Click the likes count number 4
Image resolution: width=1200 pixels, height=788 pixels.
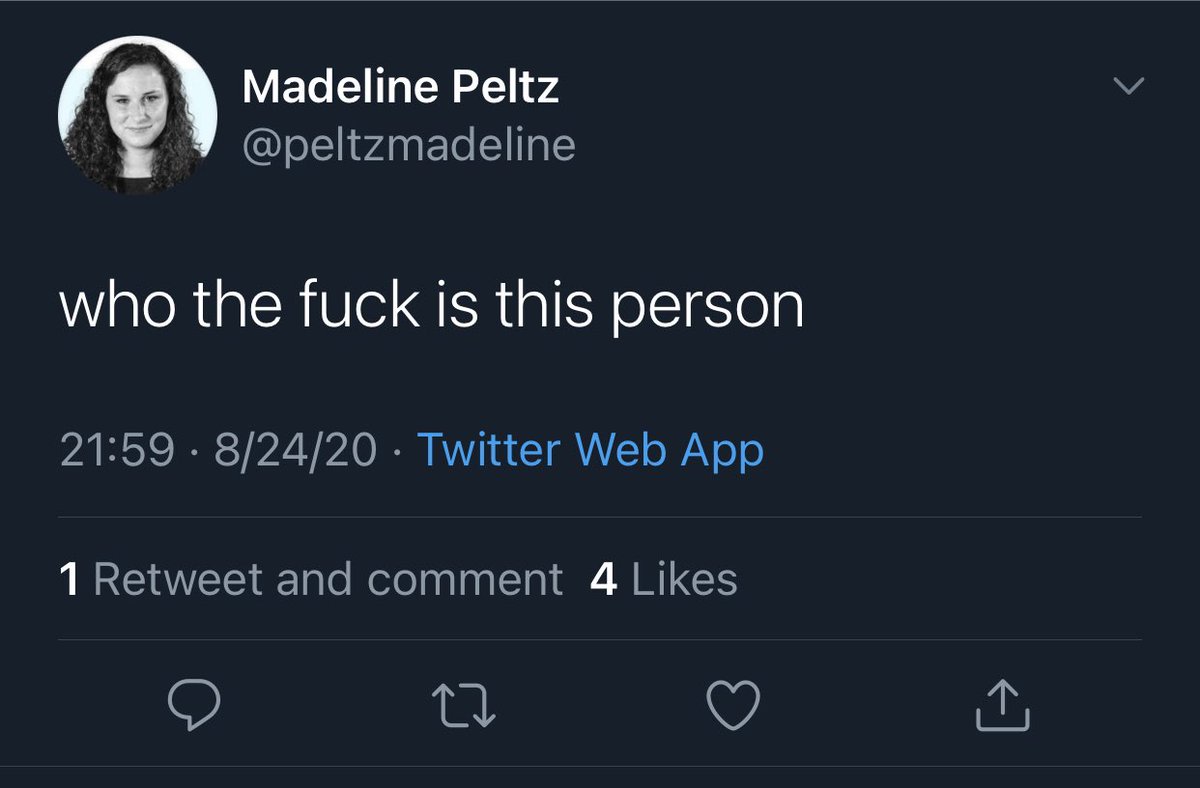coord(603,580)
